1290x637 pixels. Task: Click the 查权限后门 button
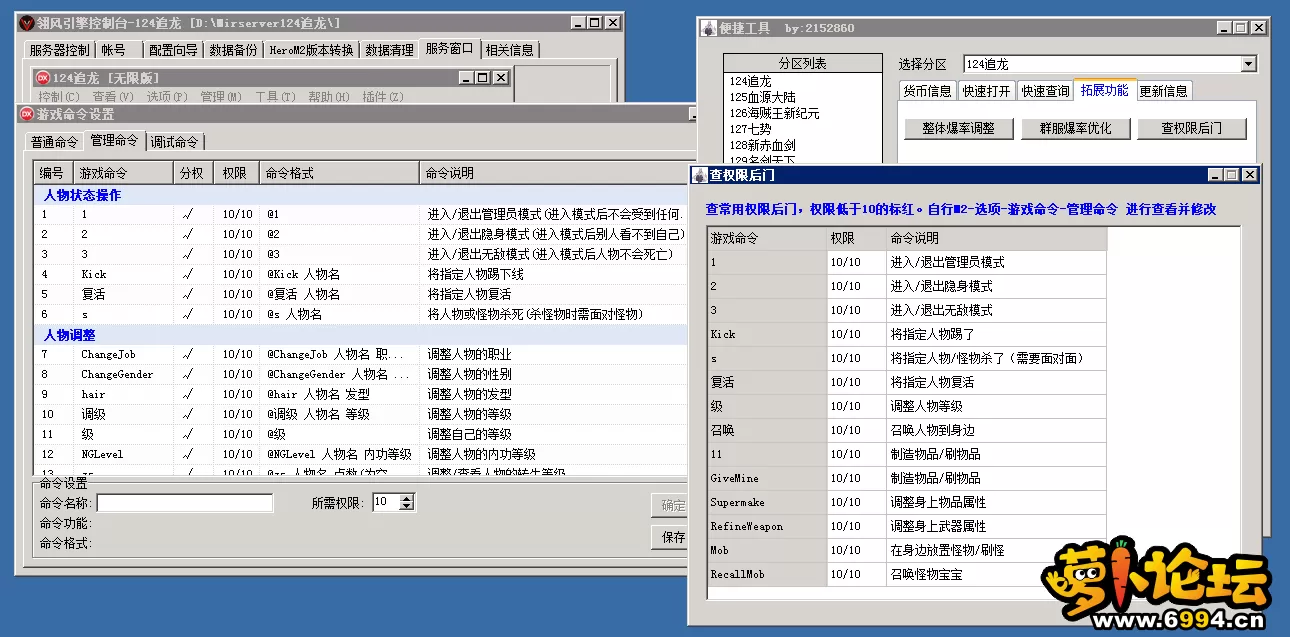(1193, 128)
